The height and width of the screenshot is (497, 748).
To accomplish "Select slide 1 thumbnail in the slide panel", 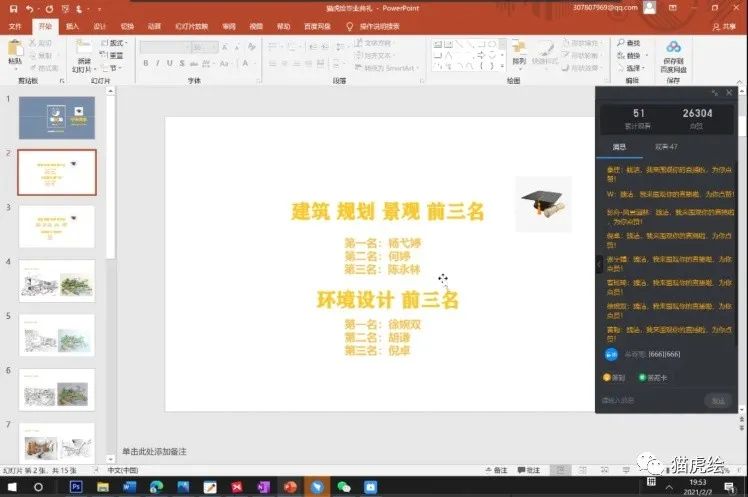I will click(57, 118).
